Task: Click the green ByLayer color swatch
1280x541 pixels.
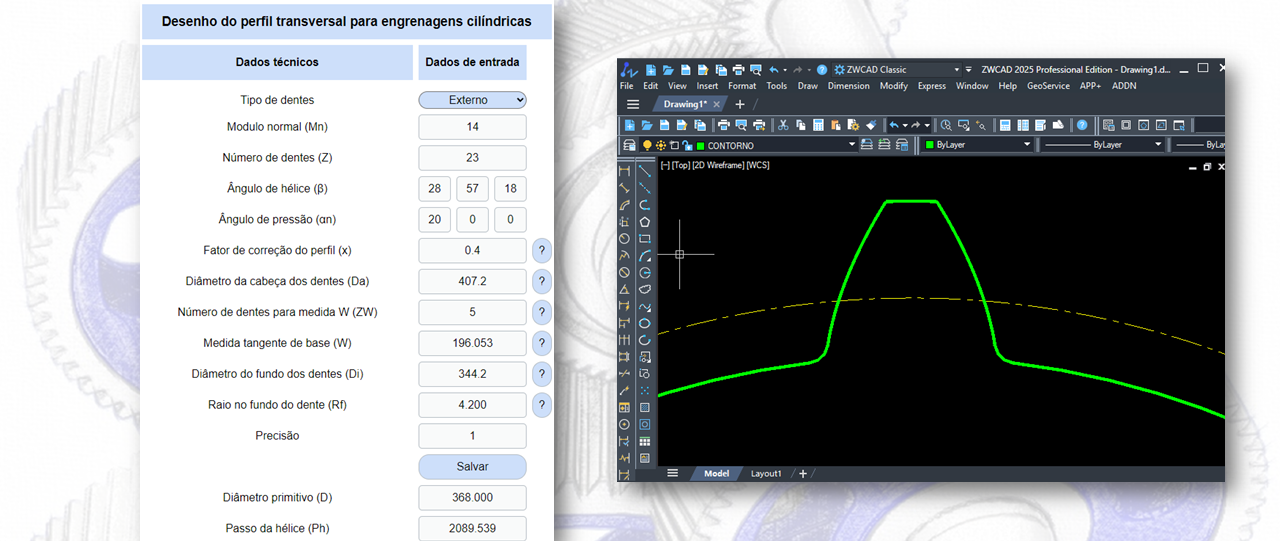Action: (929, 145)
